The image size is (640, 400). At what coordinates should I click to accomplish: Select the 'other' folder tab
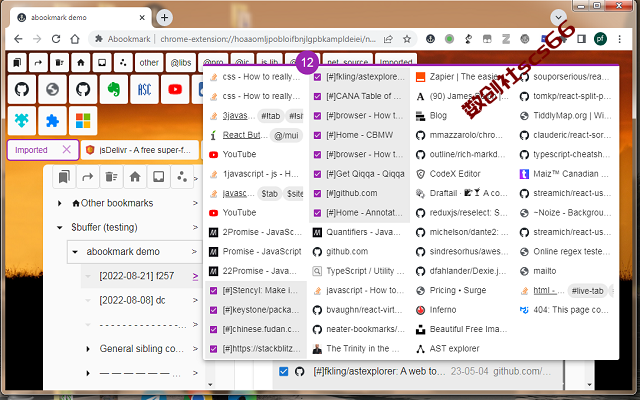click(149, 62)
